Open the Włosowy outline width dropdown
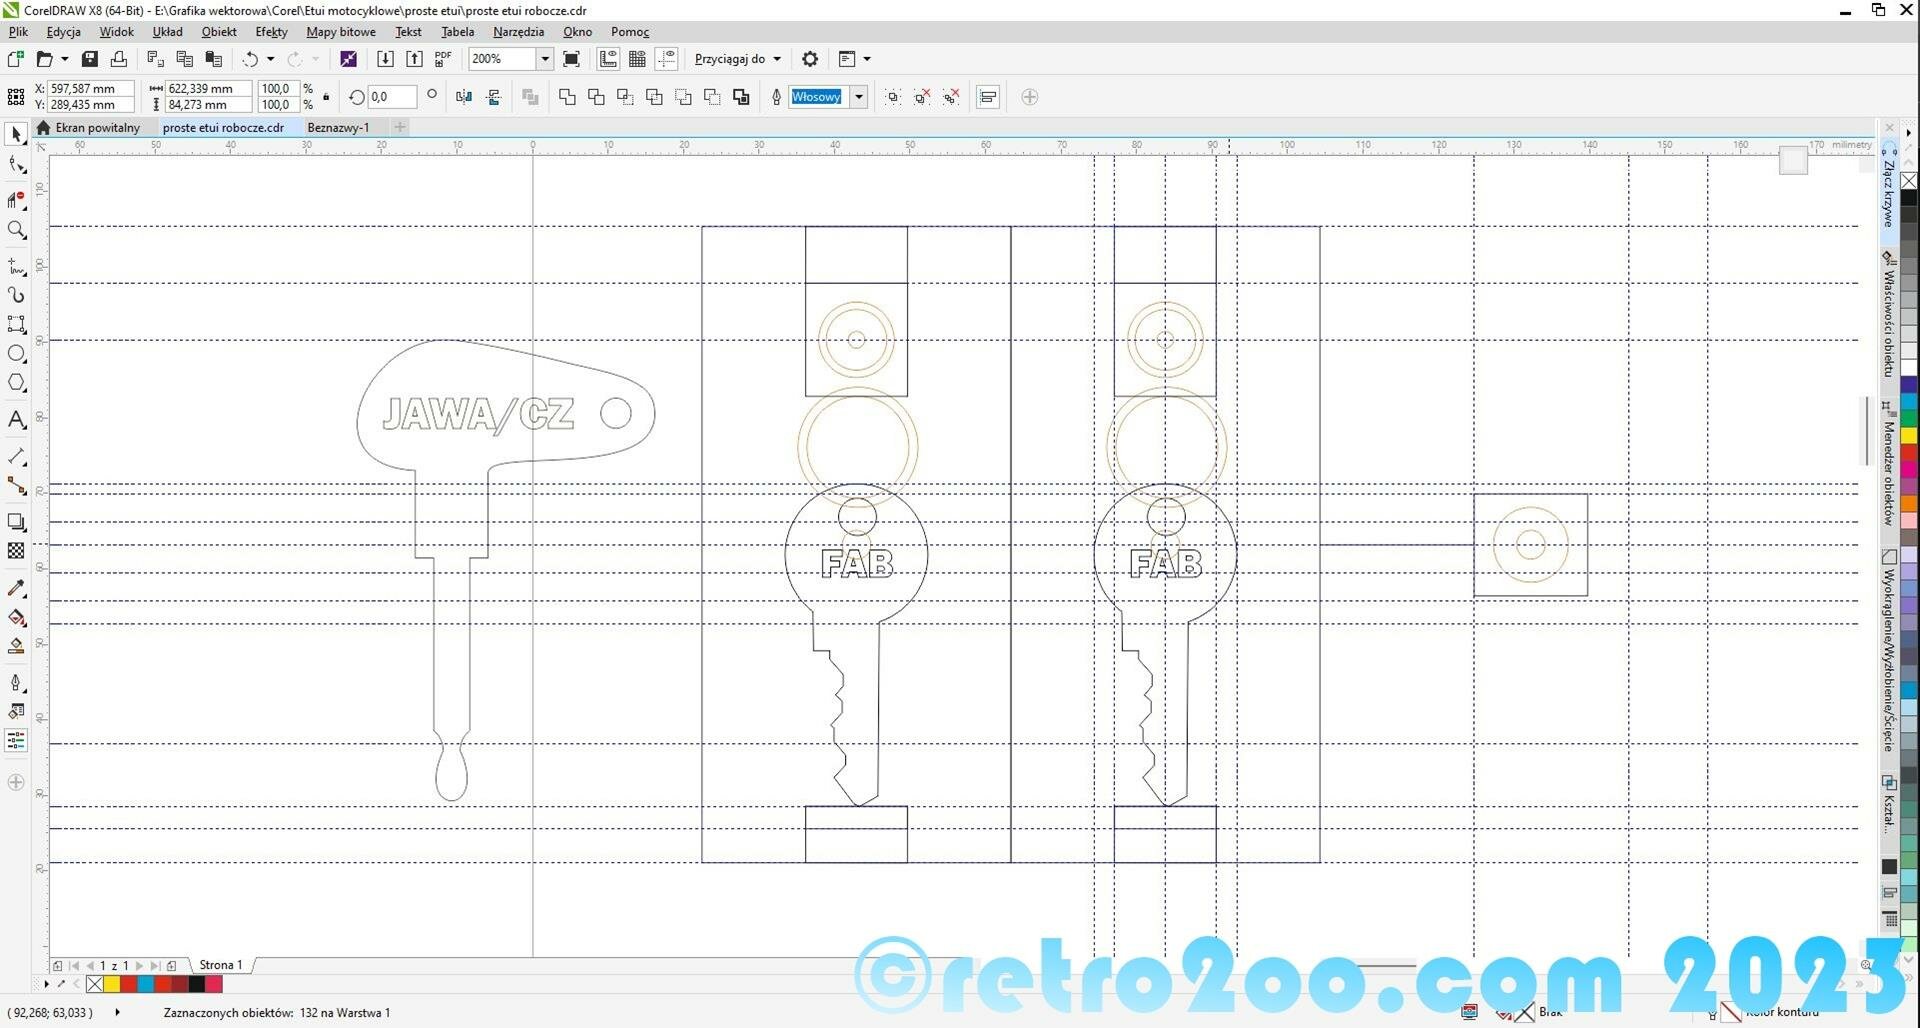Viewport: 1920px width, 1028px height. click(x=858, y=97)
